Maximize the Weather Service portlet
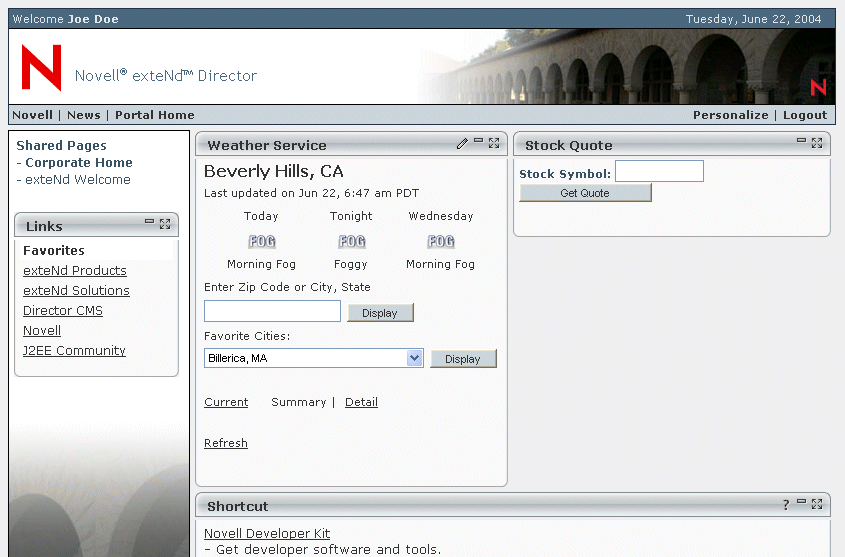The width and height of the screenshot is (845, 557). (494, 143)
